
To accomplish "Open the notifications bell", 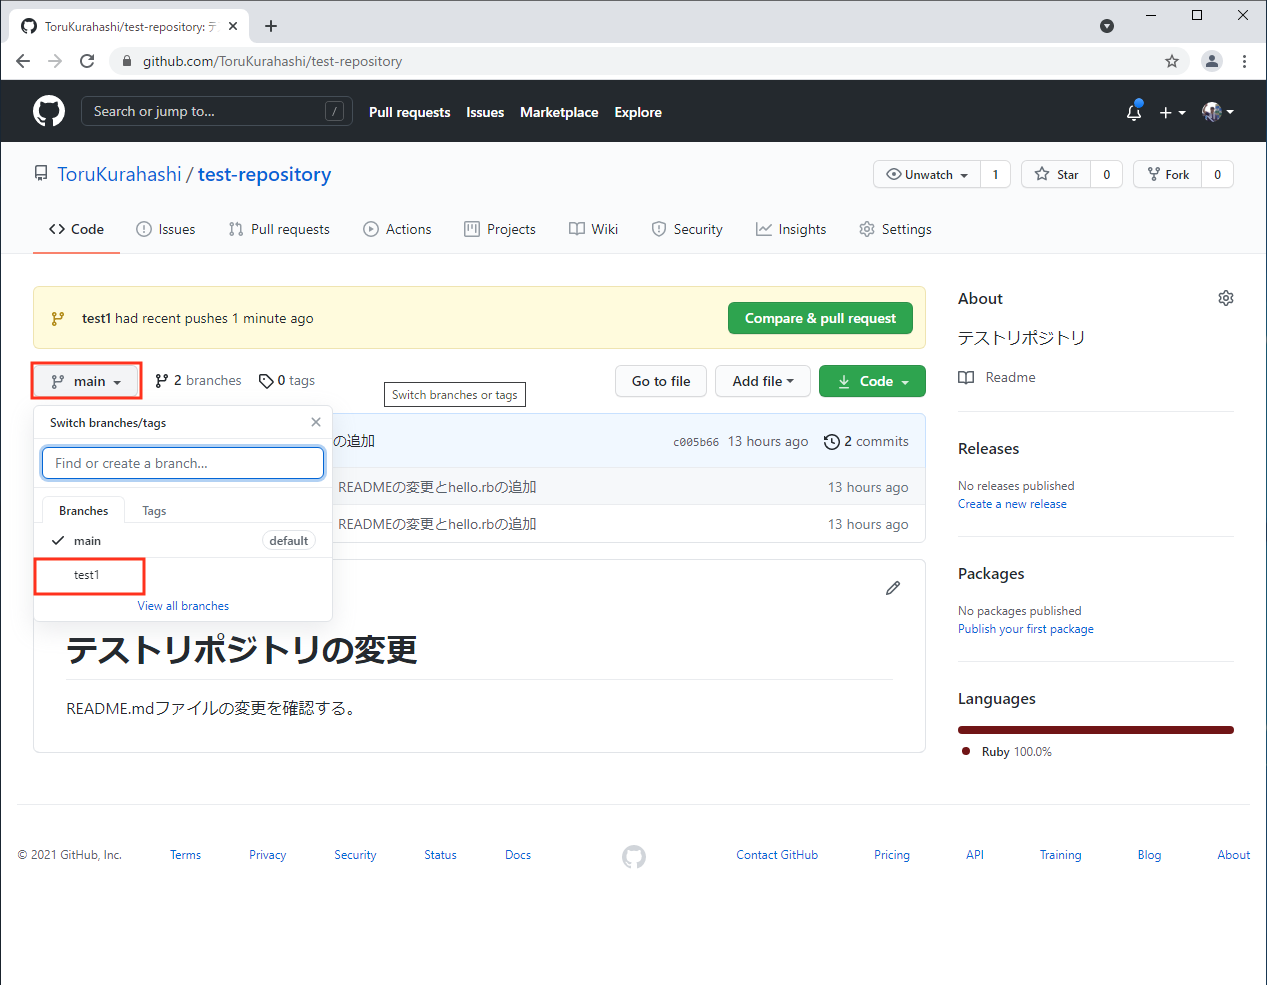I will pyautogui.click(x=1134, y=112).
